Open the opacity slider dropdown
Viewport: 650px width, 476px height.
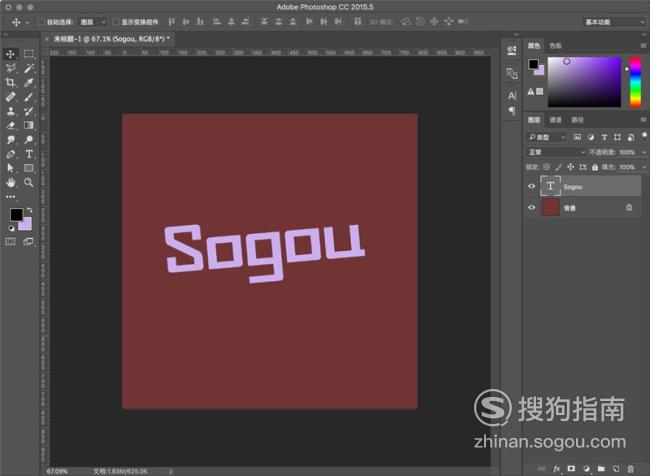click(644, 152)
